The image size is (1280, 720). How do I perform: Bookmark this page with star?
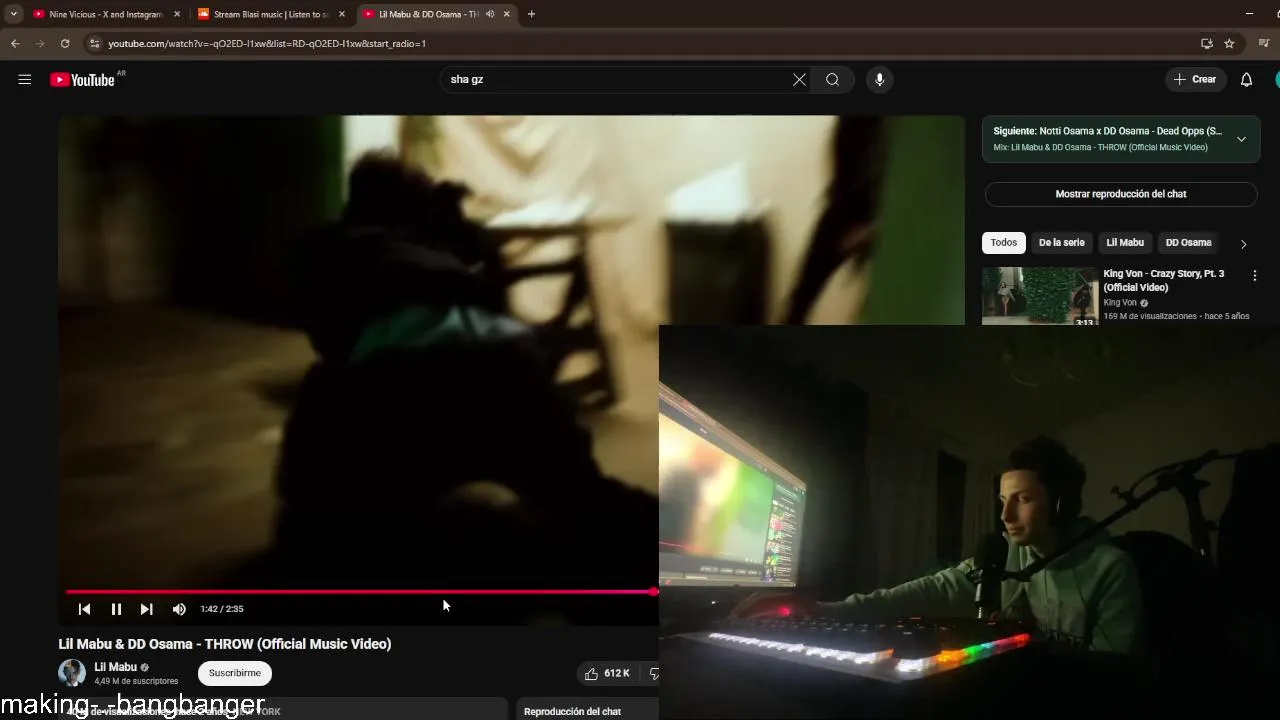pos(1229,44)
